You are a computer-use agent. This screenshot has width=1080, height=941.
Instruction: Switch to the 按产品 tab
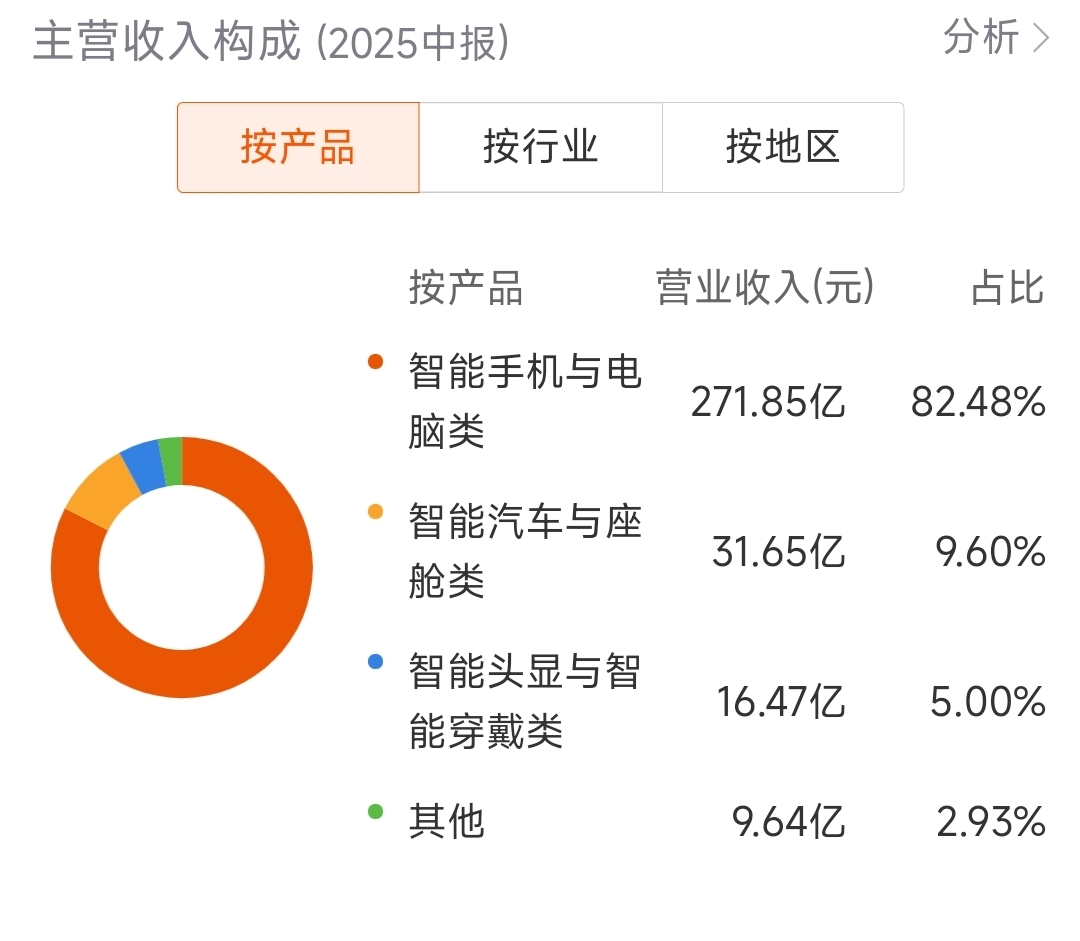(x=298, y=147)
